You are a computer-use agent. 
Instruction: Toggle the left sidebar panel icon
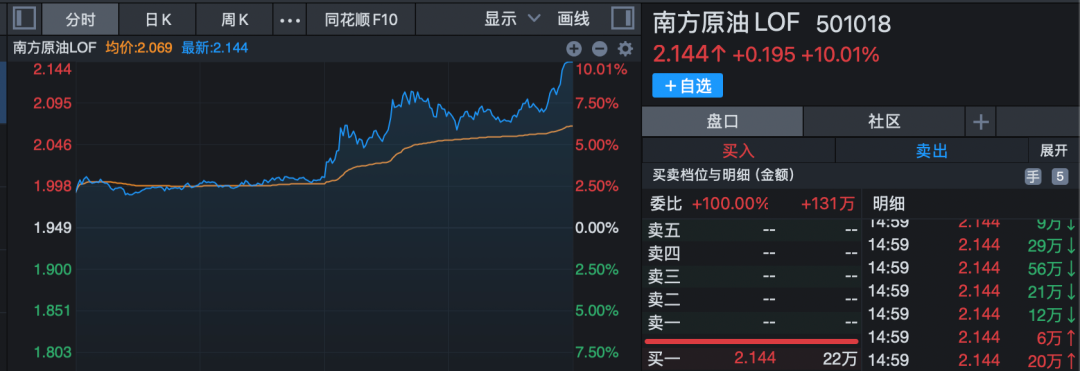[x=24, y=18]
